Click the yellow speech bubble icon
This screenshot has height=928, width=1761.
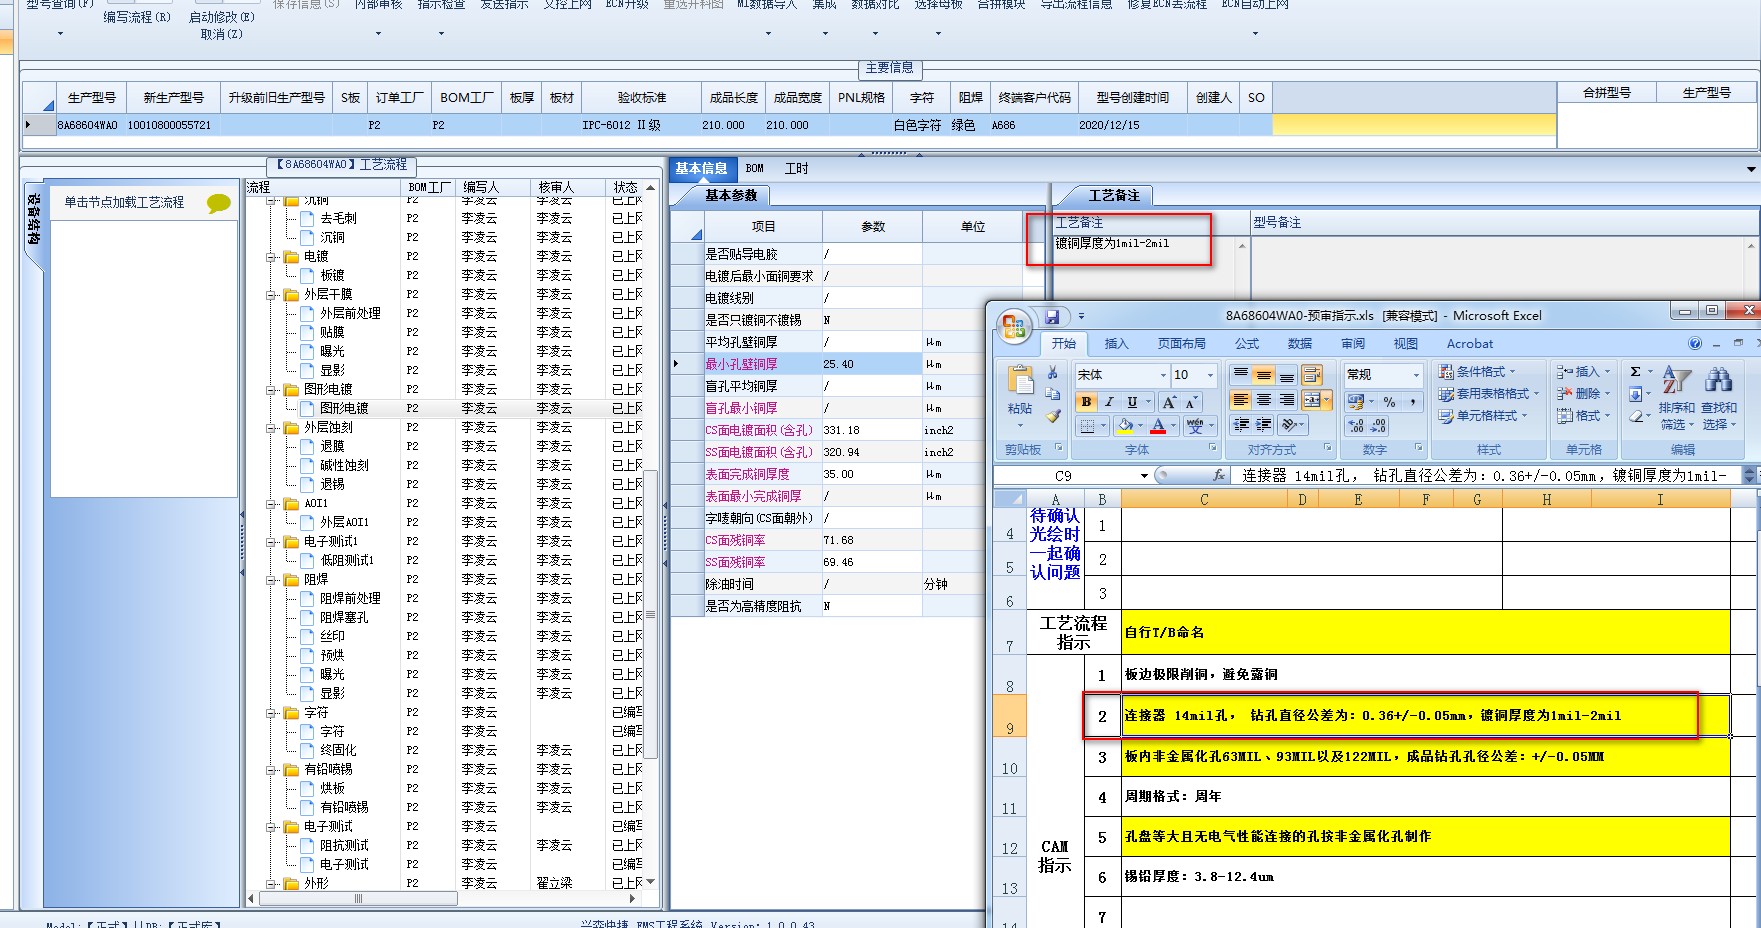point(218,203)
